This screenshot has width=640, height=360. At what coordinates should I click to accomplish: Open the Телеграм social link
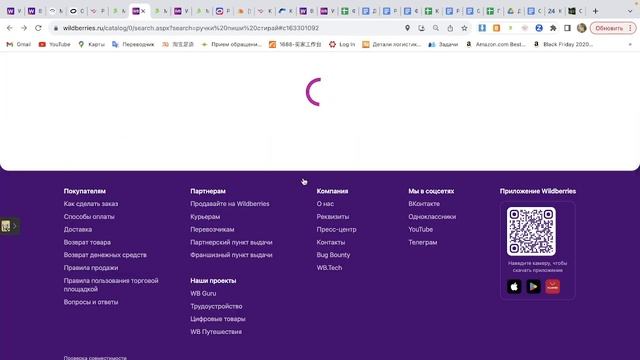pos(423,242)
